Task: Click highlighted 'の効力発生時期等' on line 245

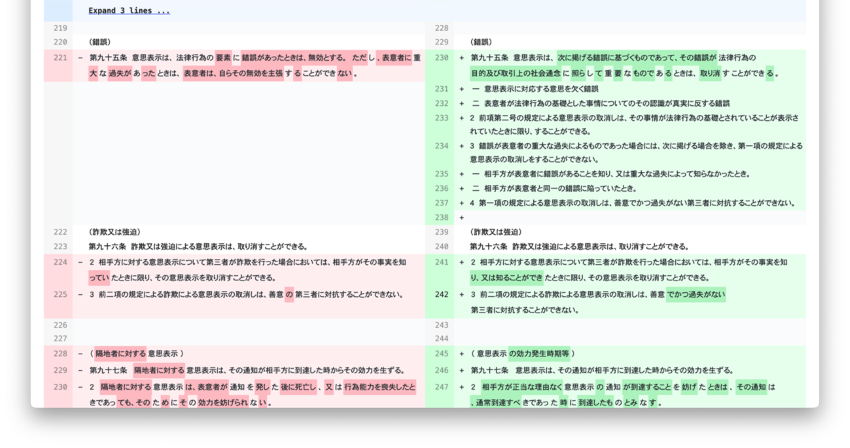Action: pos(539,354)
